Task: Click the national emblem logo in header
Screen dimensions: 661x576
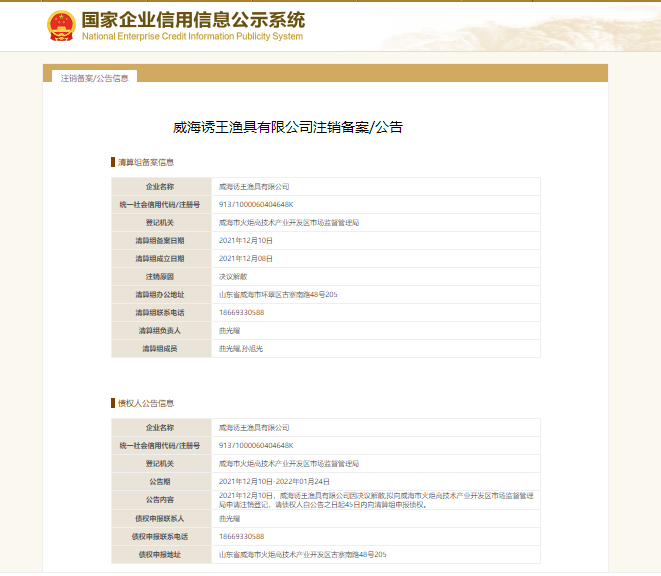Action: pos(61,26)
